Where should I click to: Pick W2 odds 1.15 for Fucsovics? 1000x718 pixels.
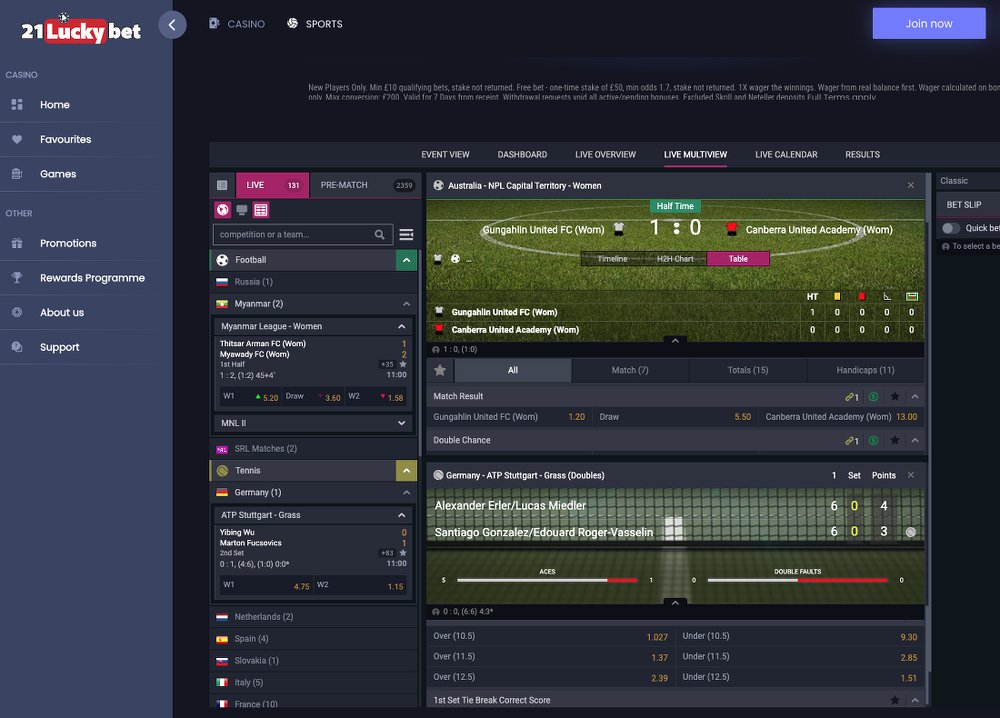(360, 585)
